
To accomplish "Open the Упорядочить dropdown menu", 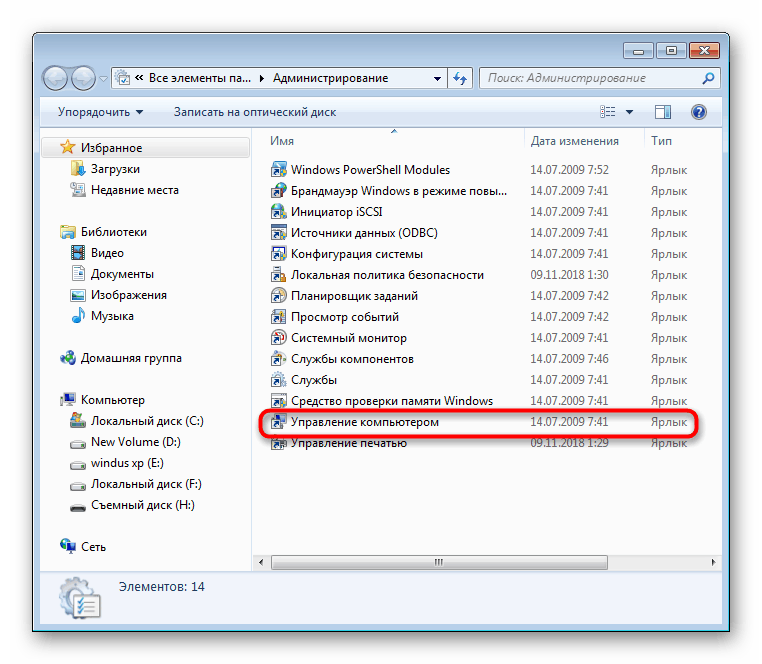I will point(100,112).
